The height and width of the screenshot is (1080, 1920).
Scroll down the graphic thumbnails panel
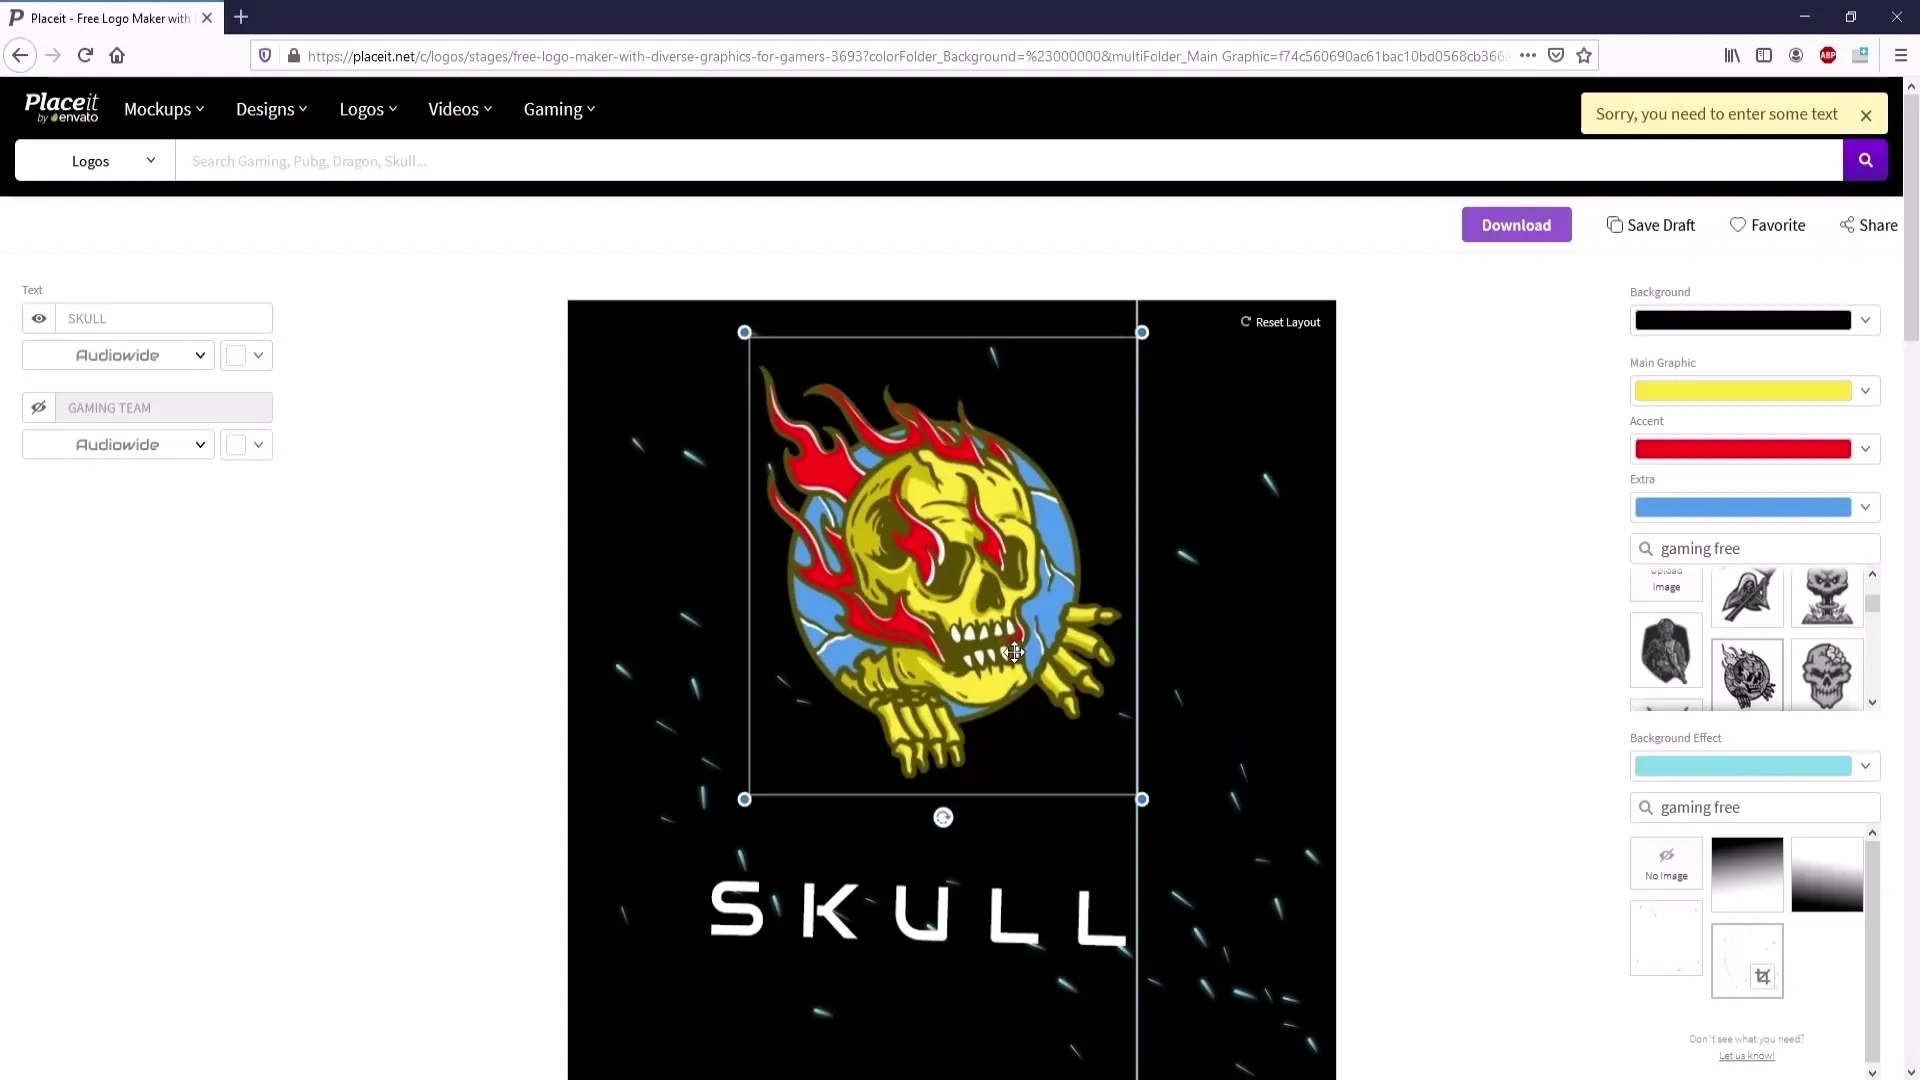[1874, 703]
